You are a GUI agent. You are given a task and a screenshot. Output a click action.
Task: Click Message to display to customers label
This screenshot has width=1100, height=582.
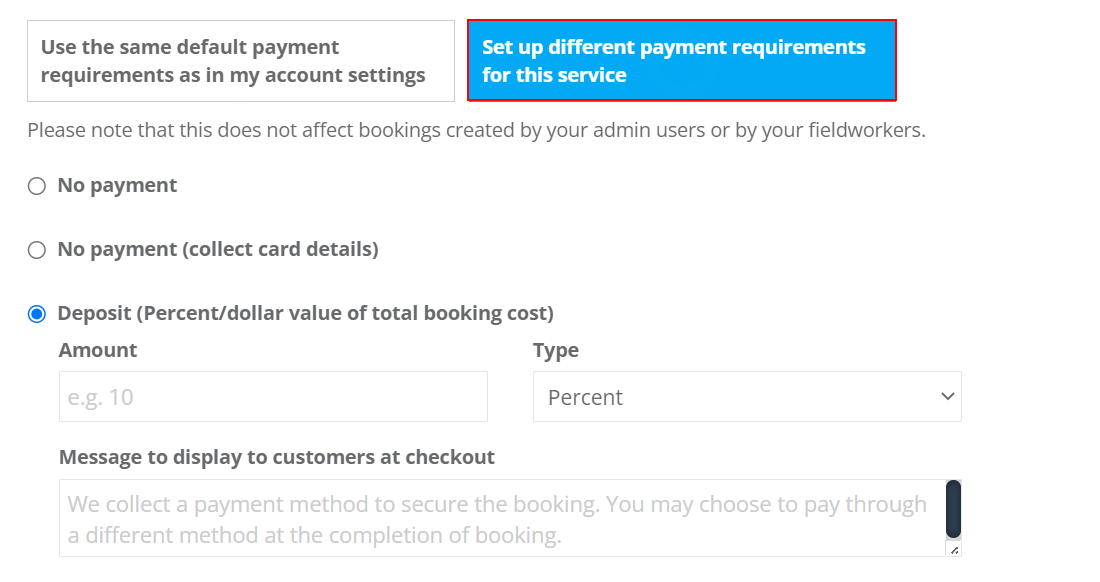tap(276, 457)
